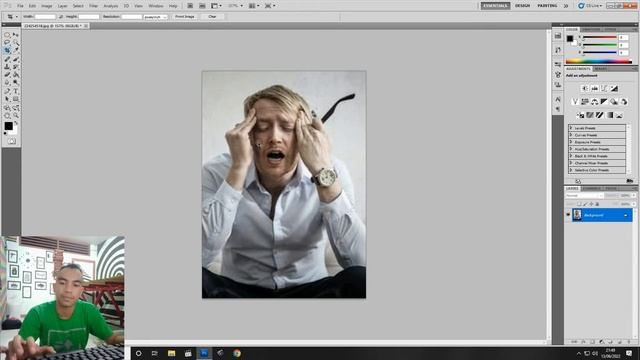Viewport: 640px width, 360px height.
Task: Select the Healing Brush tool
Action: (7, 59)
